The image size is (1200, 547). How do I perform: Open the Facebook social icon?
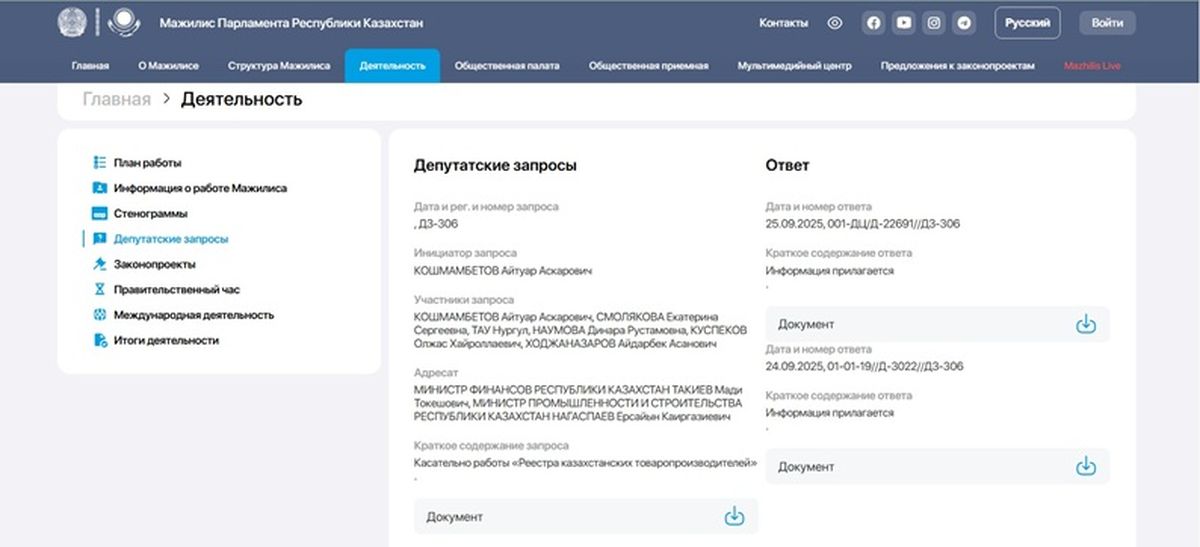[x=874, y=22]
